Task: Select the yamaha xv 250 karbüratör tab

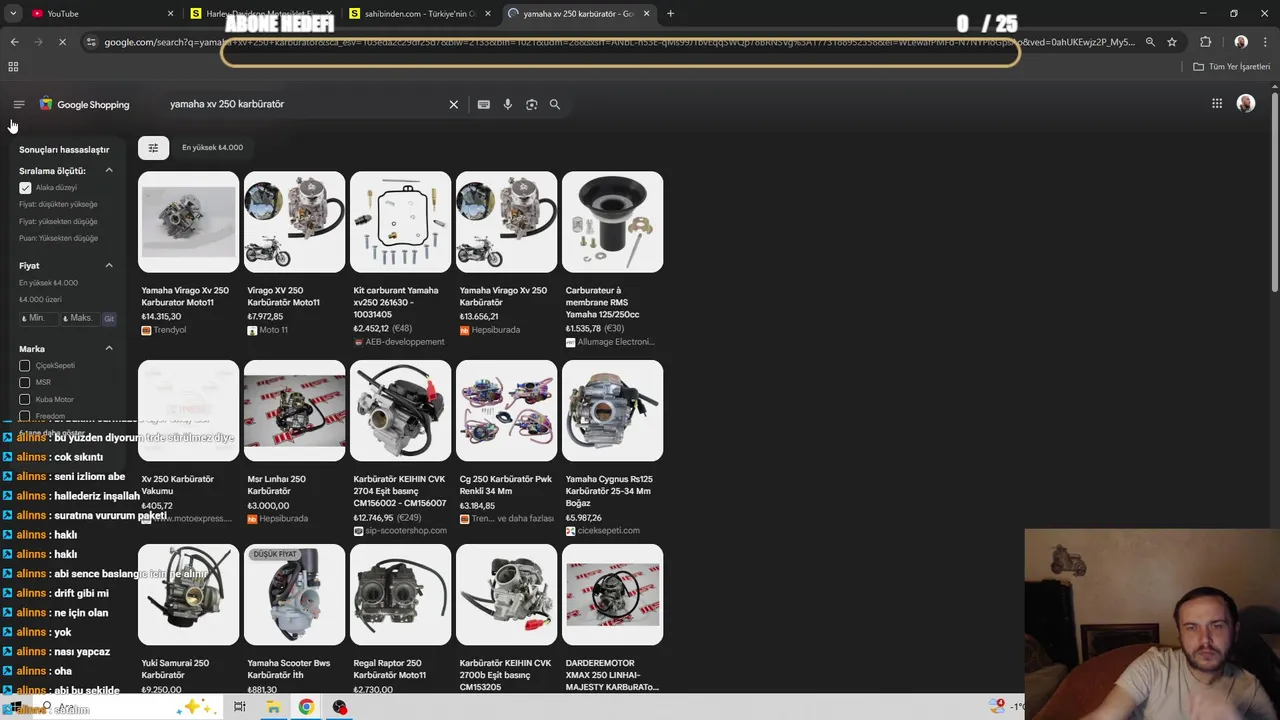Action: (578, 14)
